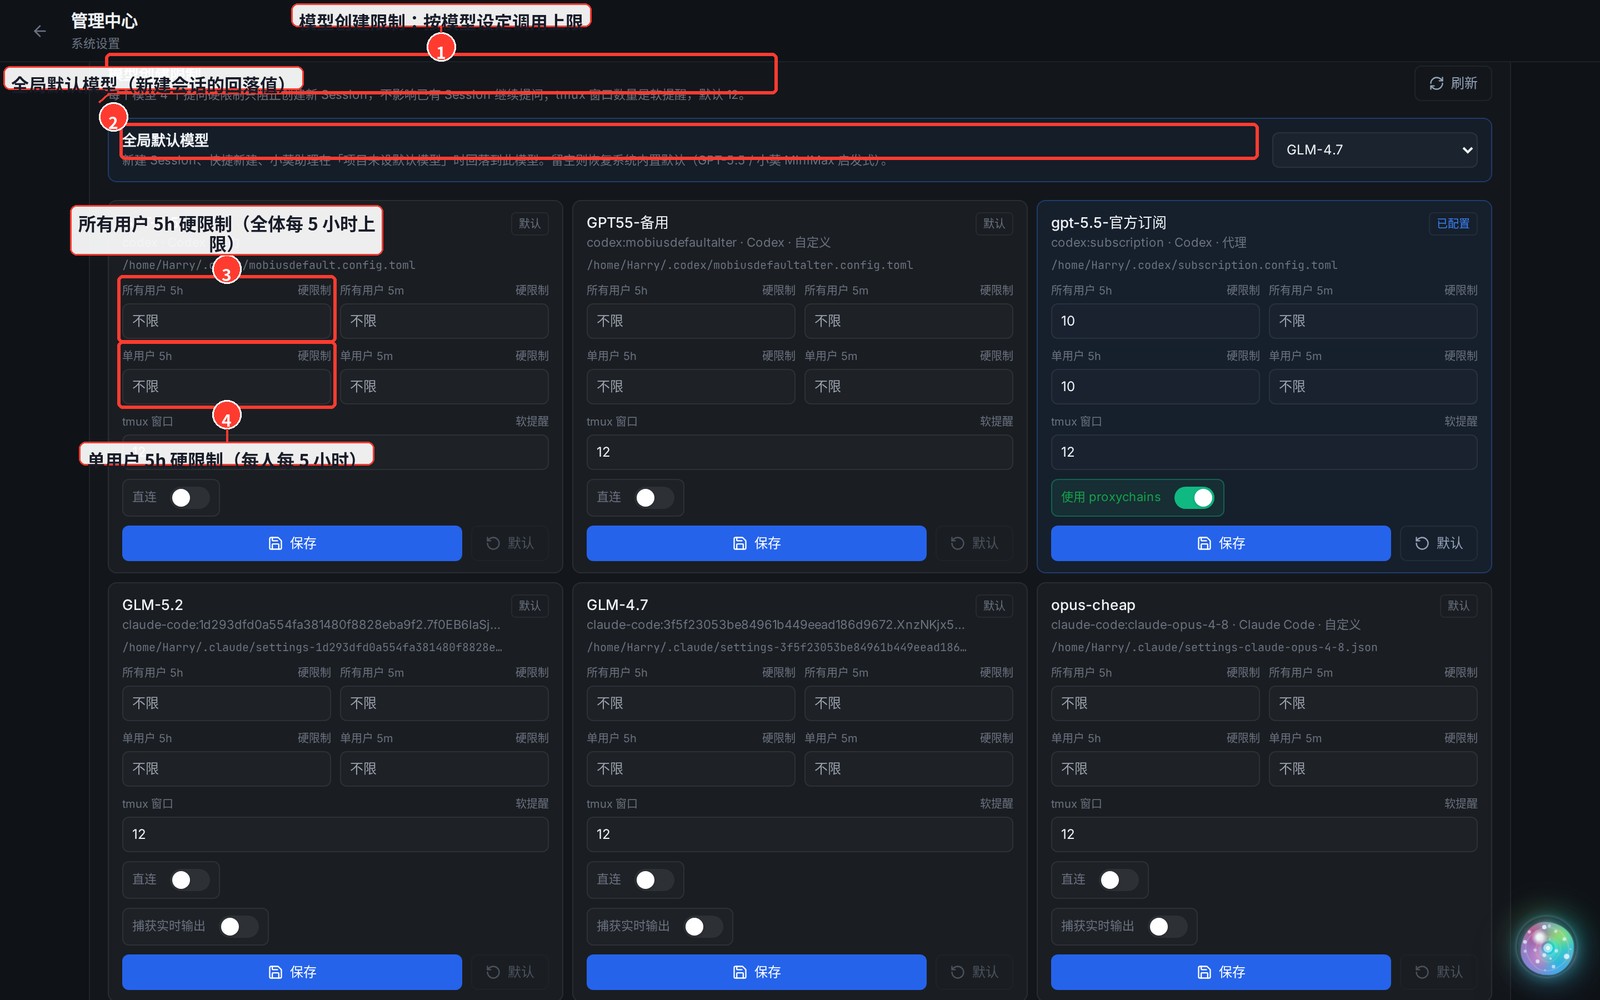Toggle 直连 on the GPT55-备用 card
1600x1000 pixels.
654,497
